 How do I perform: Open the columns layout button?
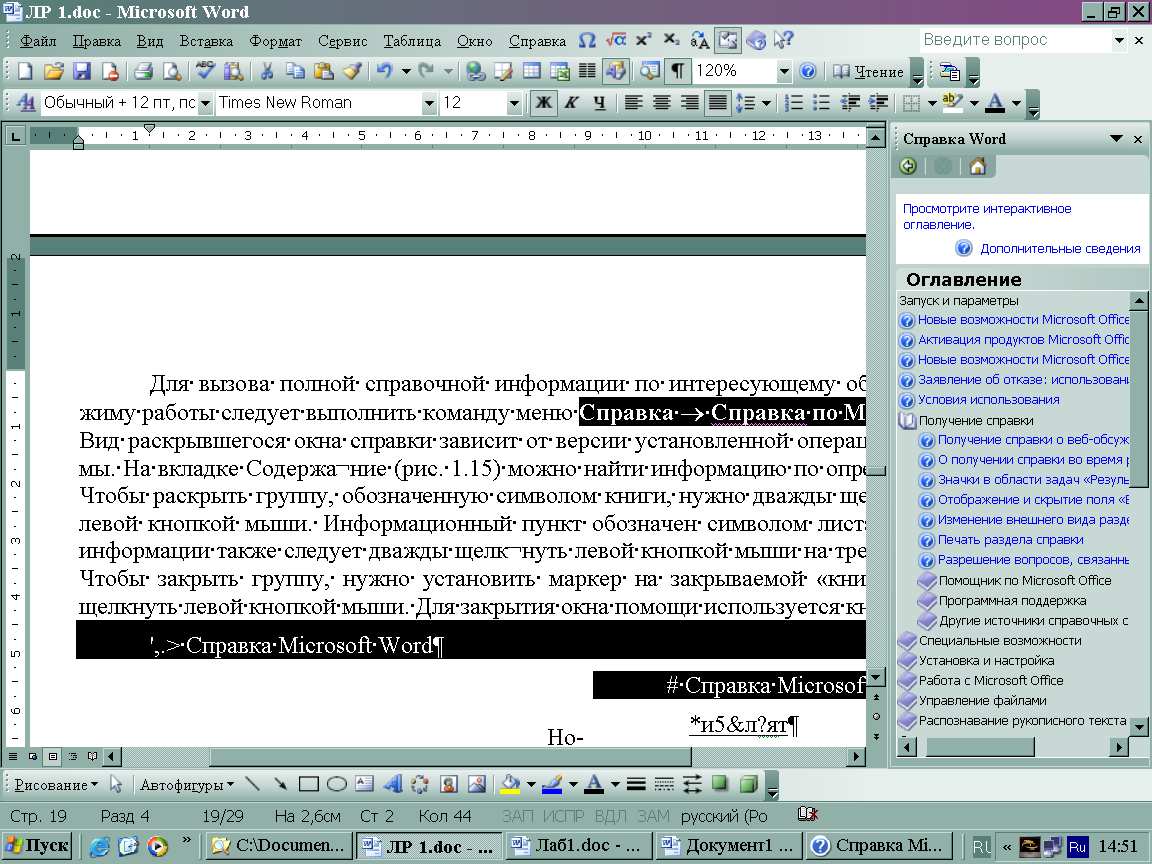[x=587, y=71]
